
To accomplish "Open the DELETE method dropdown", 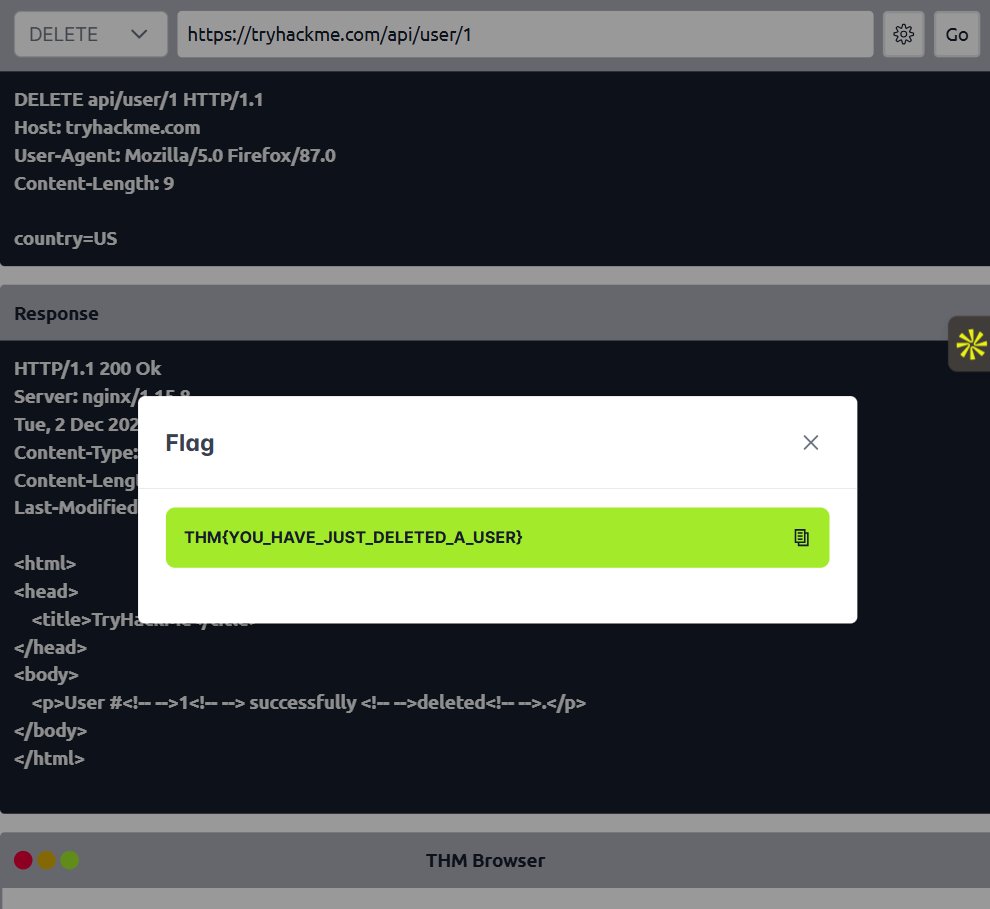I will point(91,34).
